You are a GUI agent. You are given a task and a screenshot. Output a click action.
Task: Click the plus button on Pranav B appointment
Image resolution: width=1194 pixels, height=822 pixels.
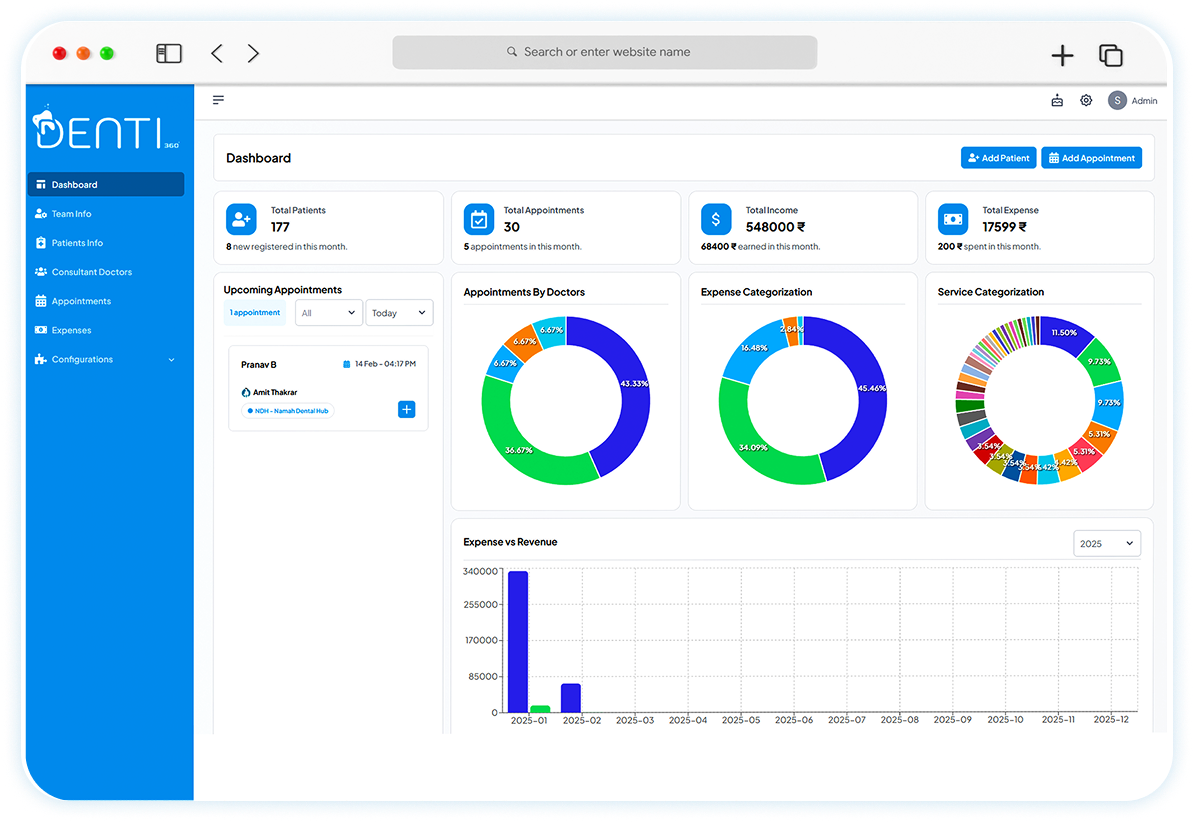407,410
